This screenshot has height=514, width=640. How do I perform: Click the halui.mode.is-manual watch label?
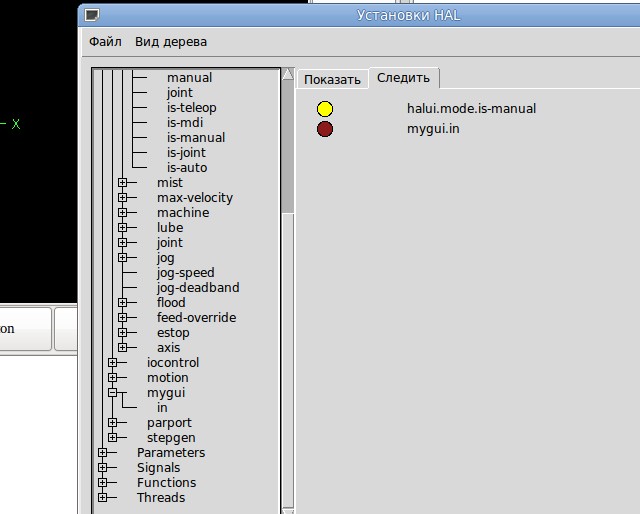(x=471, y=109)
